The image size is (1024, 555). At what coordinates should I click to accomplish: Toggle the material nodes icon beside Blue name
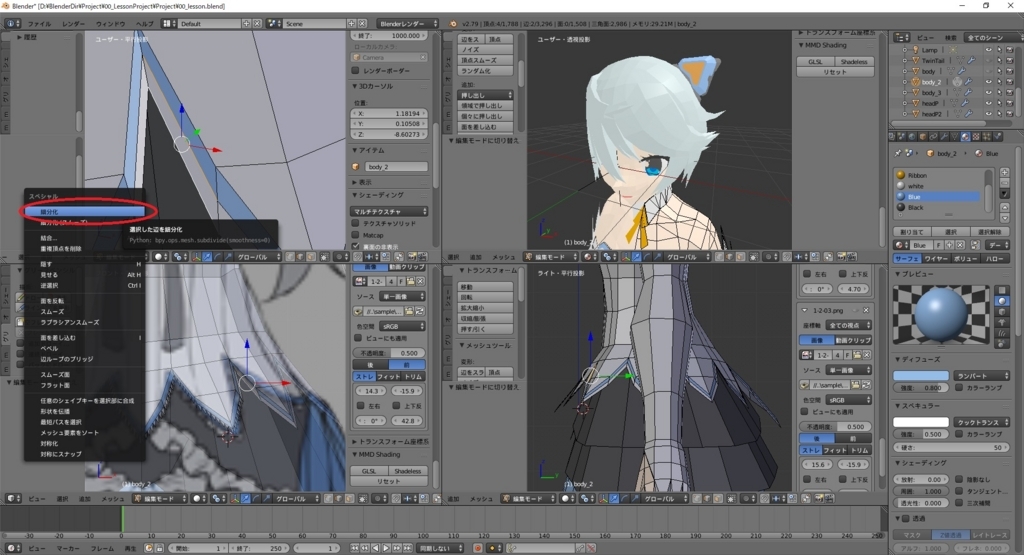[976, 245]
